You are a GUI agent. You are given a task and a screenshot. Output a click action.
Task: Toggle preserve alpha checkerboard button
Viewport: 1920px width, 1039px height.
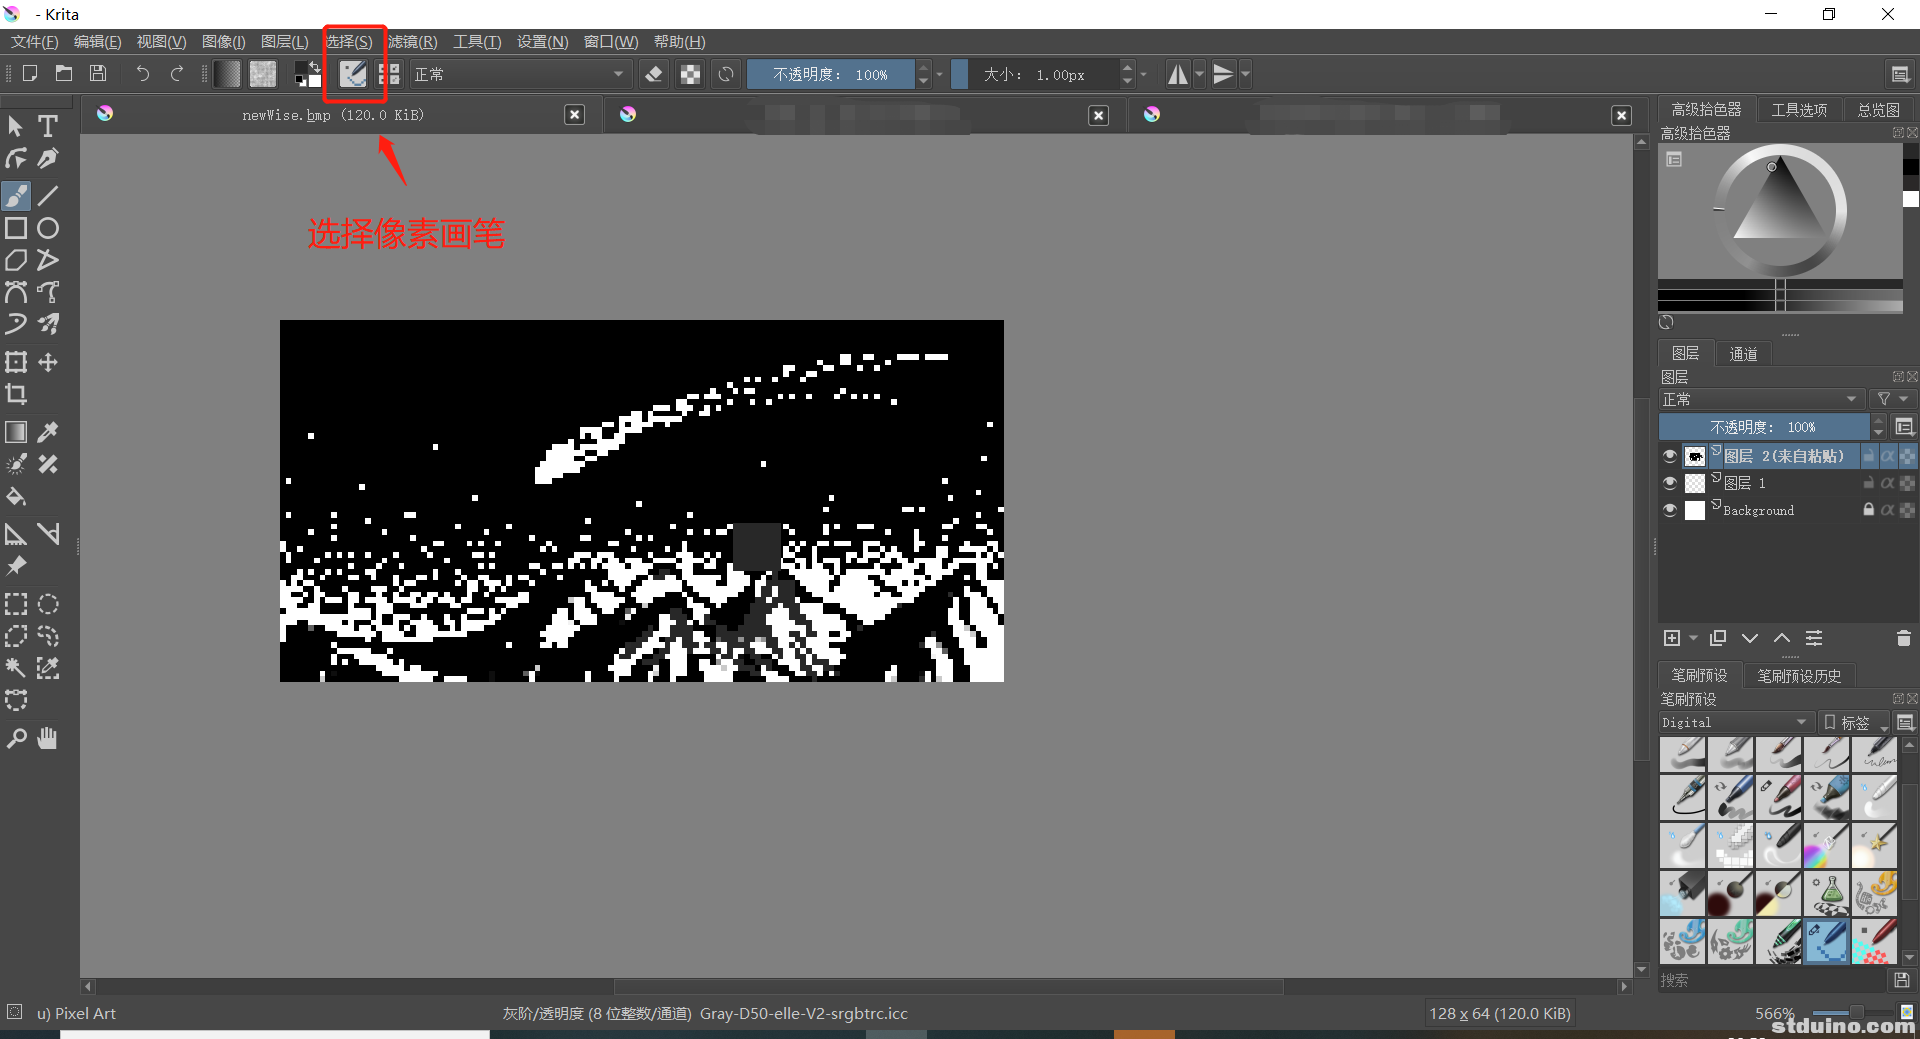point(690,74)
